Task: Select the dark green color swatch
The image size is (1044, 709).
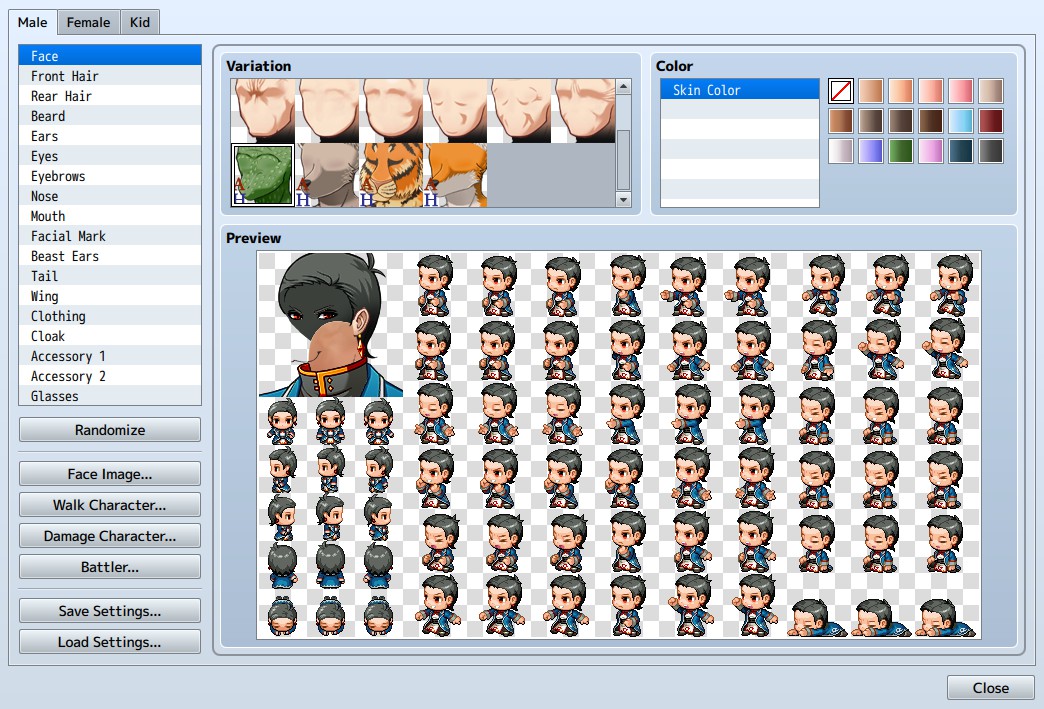Action: click(901, 151)
